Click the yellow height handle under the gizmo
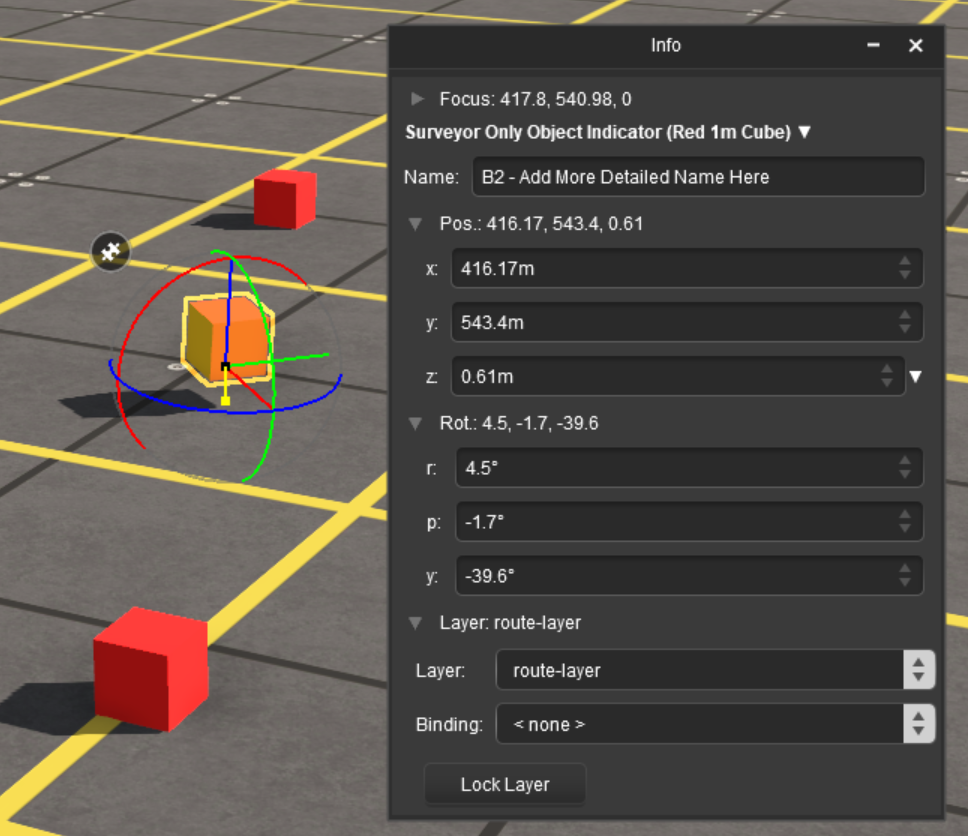 point(226,401)
